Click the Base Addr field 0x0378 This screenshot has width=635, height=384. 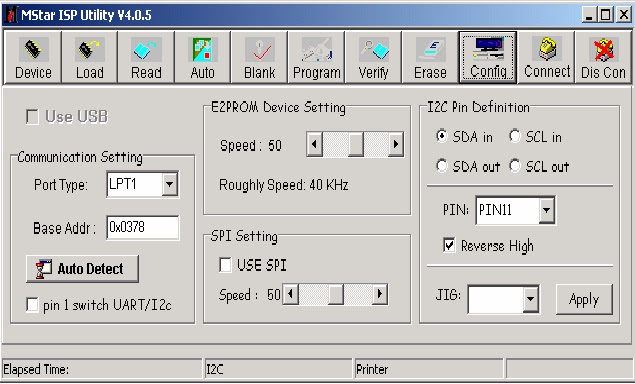[x=143, y=228]
